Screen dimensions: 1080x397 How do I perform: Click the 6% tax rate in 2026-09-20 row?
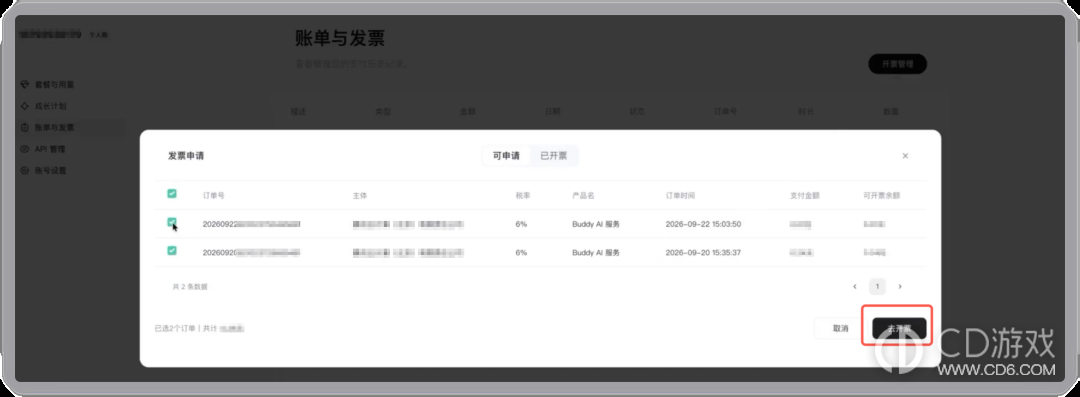click(521, 253)
